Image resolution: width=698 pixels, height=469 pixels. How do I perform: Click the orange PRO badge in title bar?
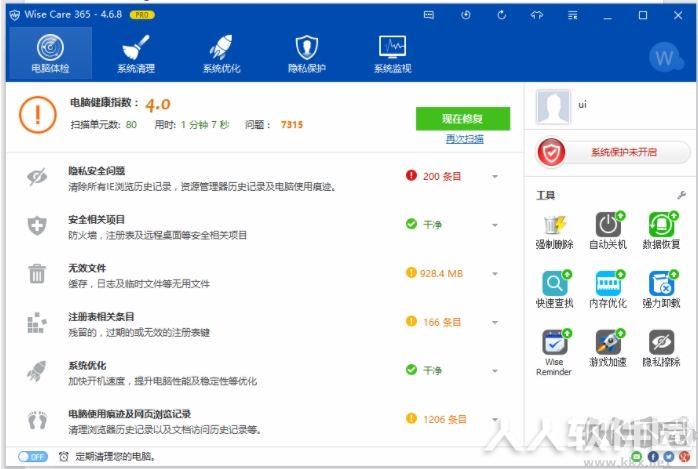(x=142, y=15)
